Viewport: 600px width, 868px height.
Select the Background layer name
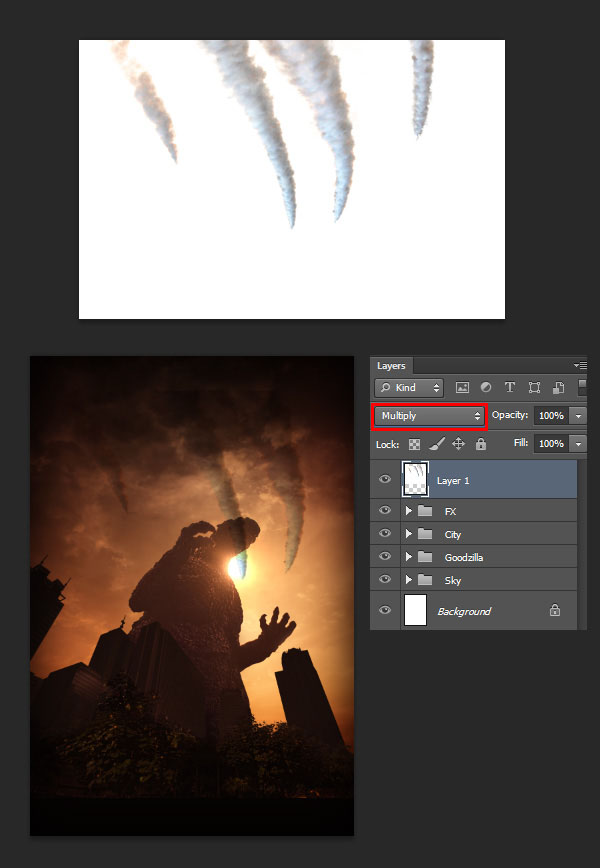click(x=464, y=611)
